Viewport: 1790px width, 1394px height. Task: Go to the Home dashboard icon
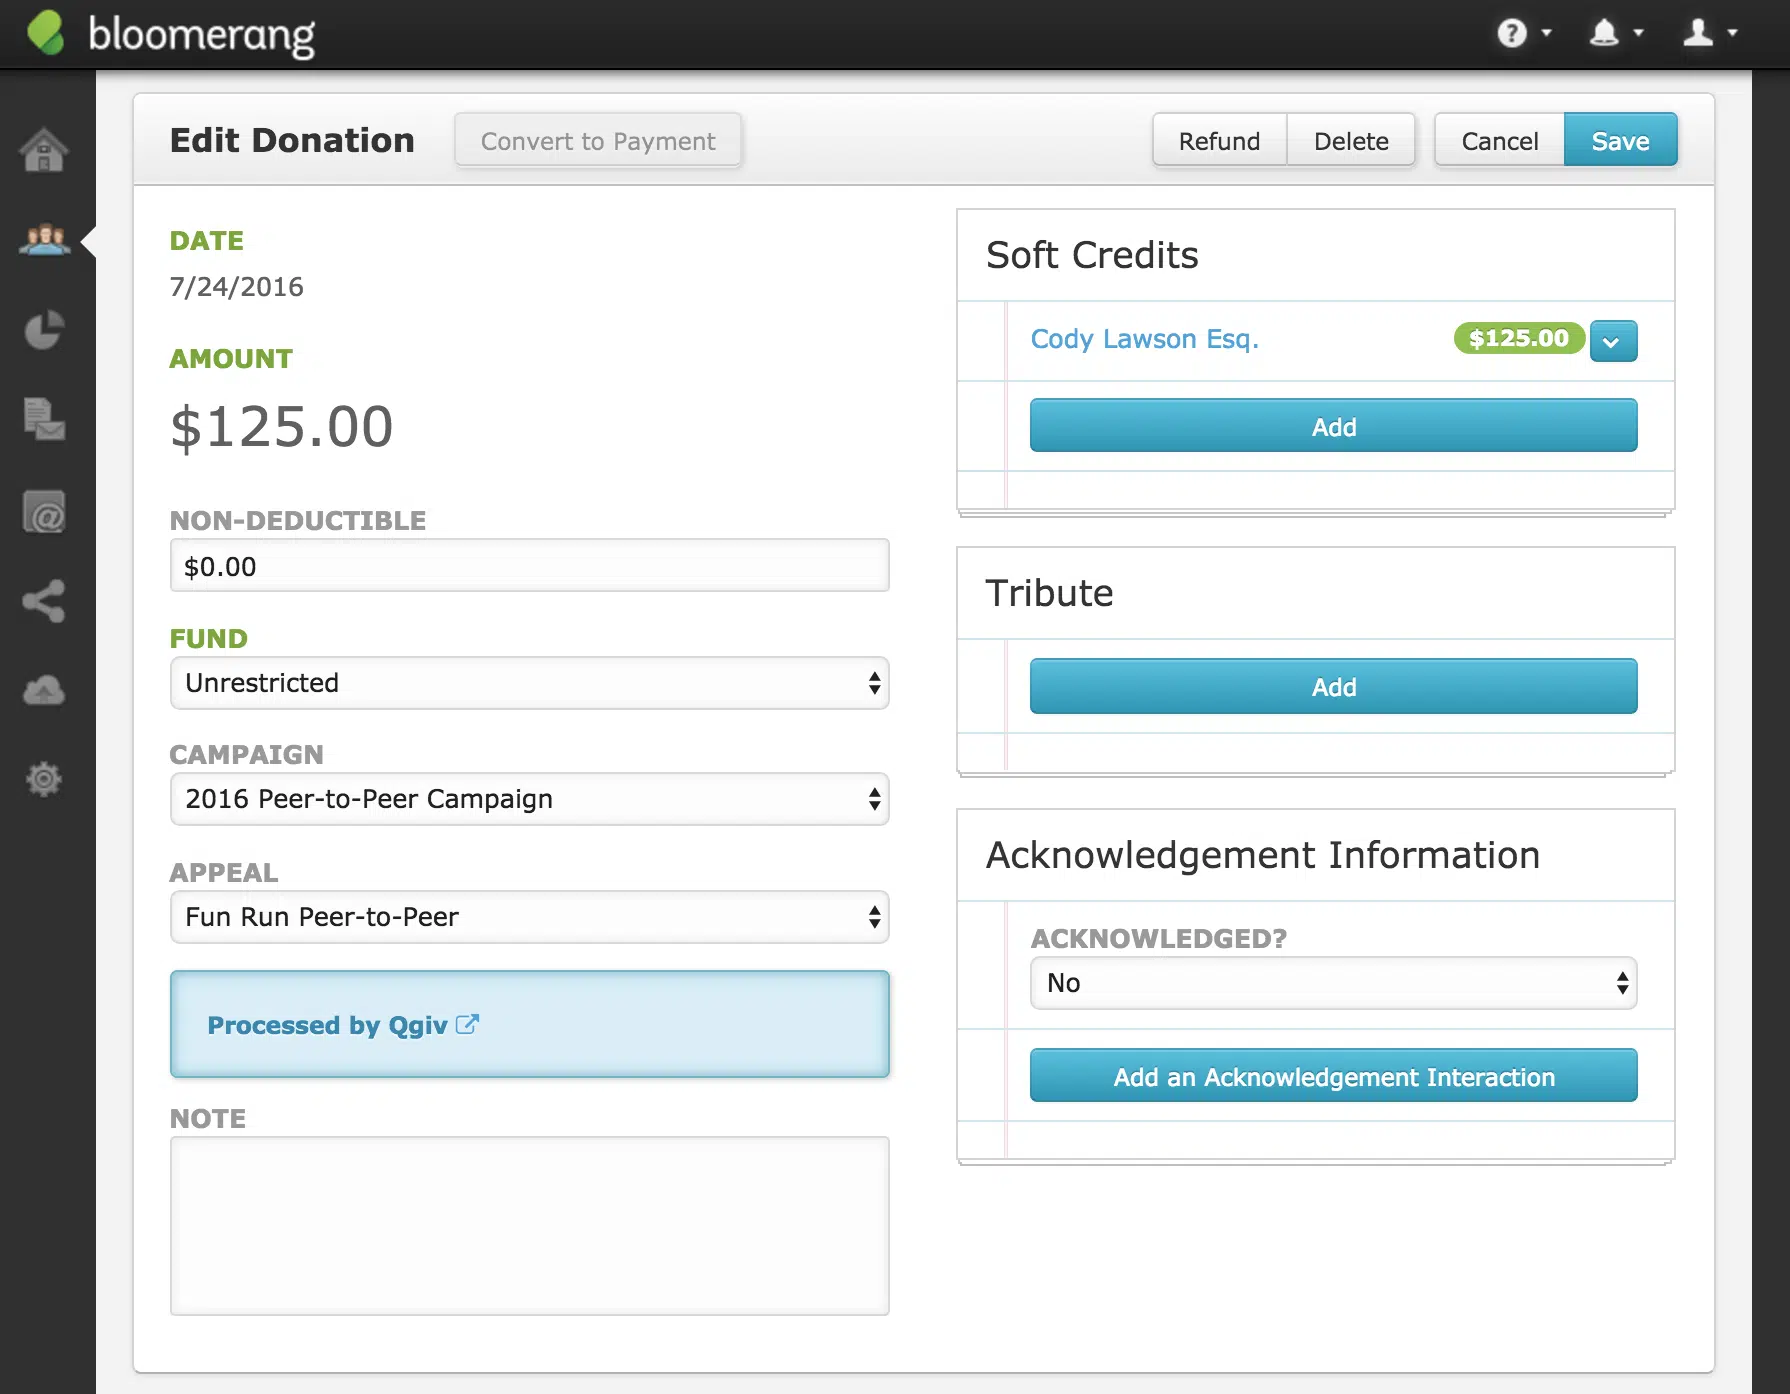point(44,151)
